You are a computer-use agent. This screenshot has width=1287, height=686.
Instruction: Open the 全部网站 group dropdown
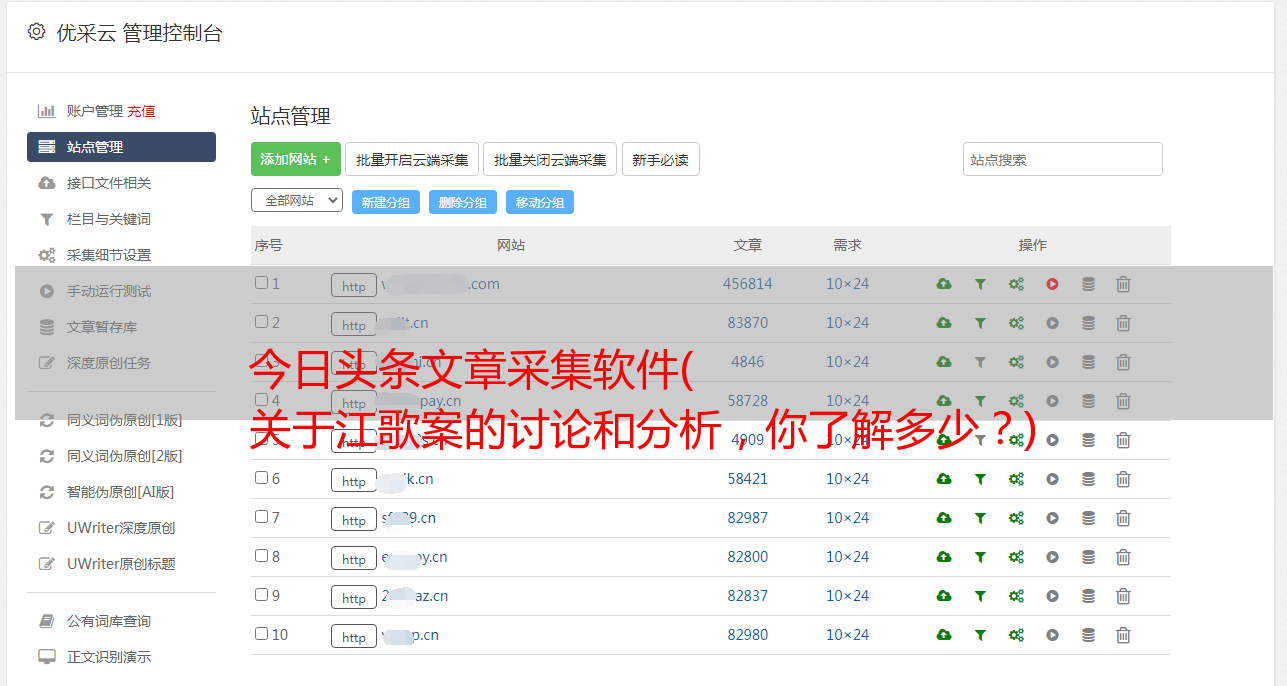(297, 200)
